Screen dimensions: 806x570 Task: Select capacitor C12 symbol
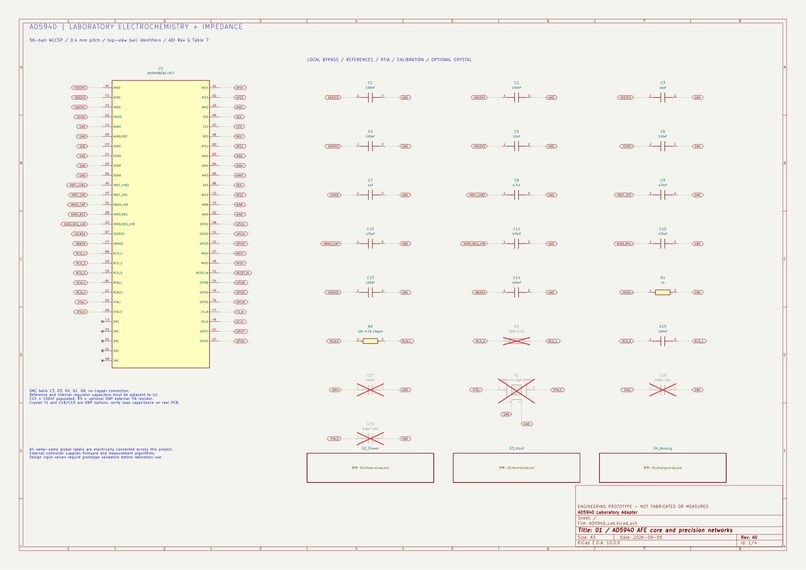663,244
